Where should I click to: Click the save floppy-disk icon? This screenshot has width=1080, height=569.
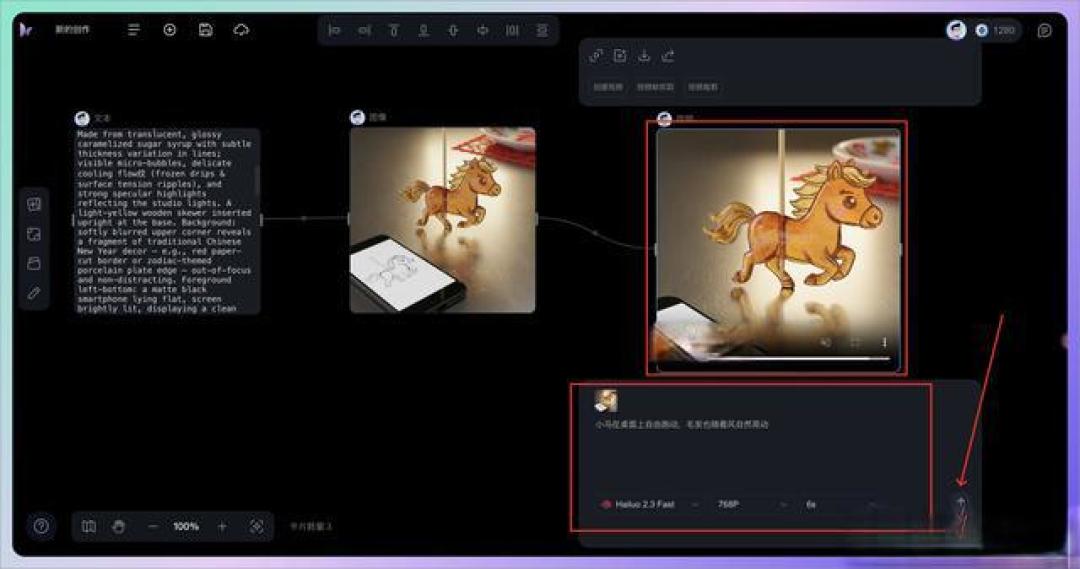pyautogui.click(x=205, y=30)
